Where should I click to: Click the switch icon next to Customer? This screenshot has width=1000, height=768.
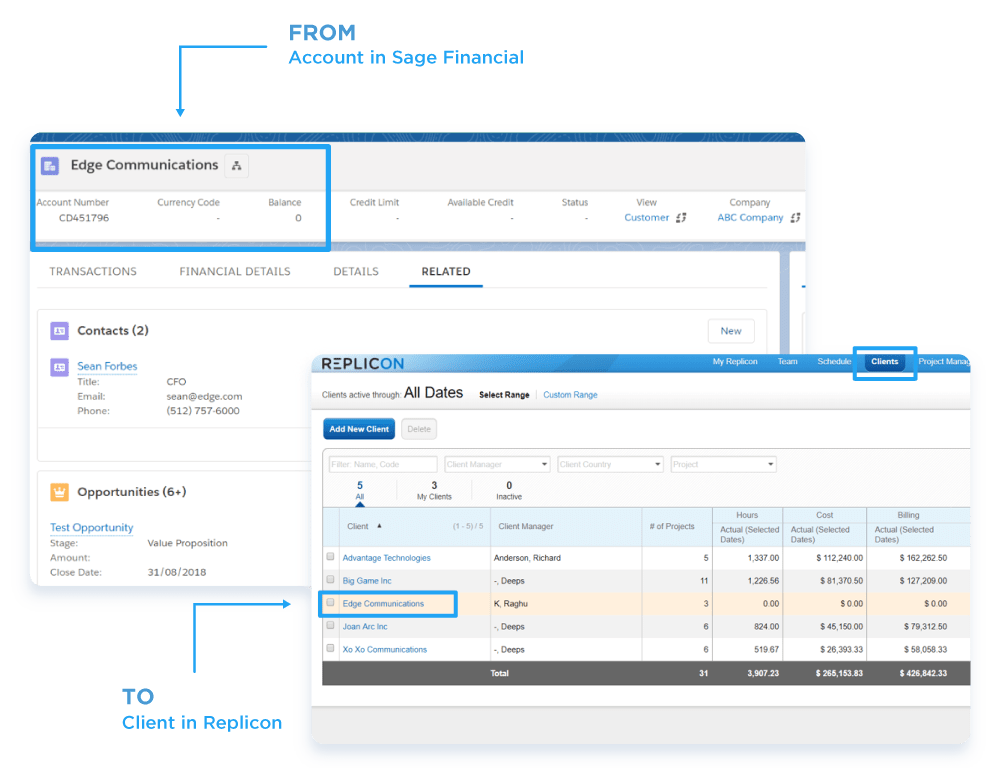click(x=681, y=218)
